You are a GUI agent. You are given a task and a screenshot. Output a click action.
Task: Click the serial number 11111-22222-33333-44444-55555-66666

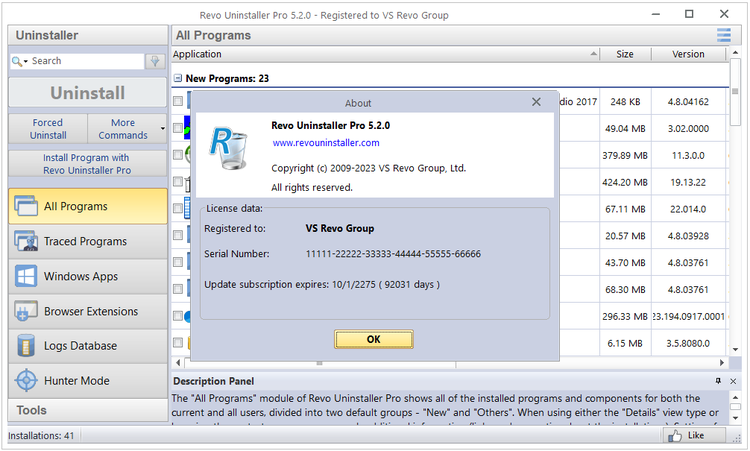[393, 254]
